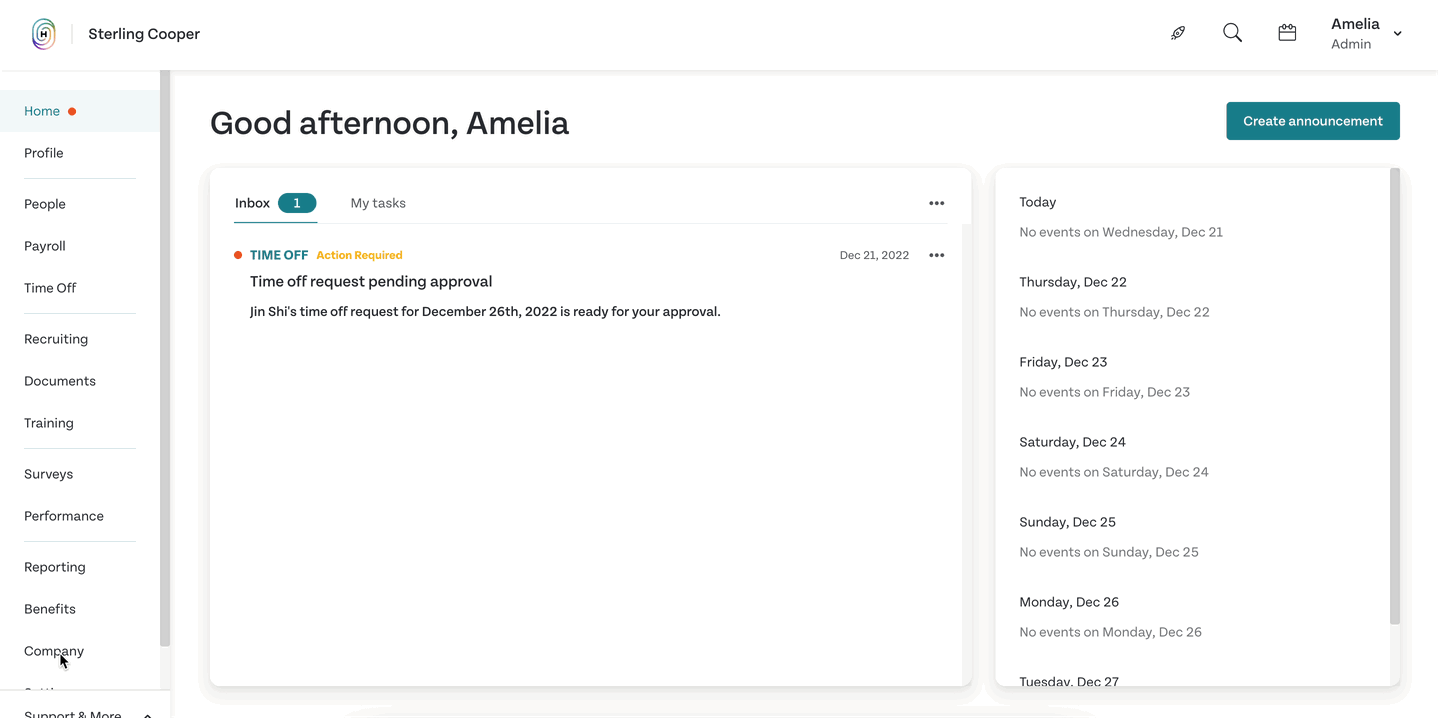Viewport: 1438px width, 718px height.
Task: Click the Inbox count badge showing 1
Action: tap(297, 203)
